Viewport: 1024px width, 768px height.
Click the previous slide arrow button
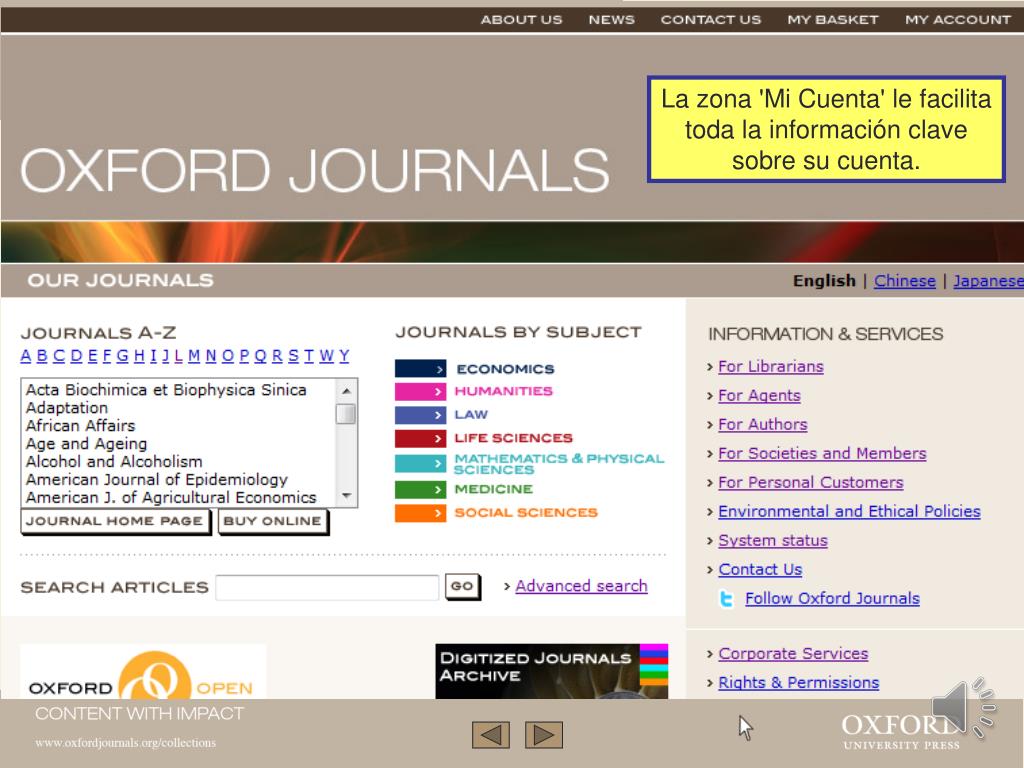(x=490, y=735)
